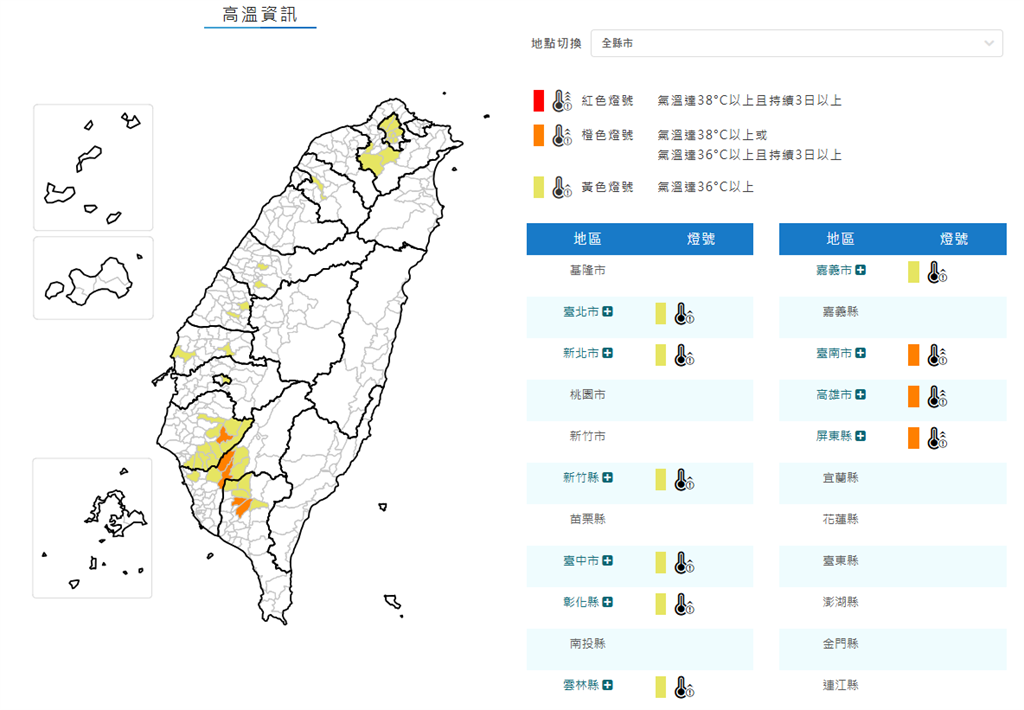Open the 嘉義市 link

[x=835, y=270]
